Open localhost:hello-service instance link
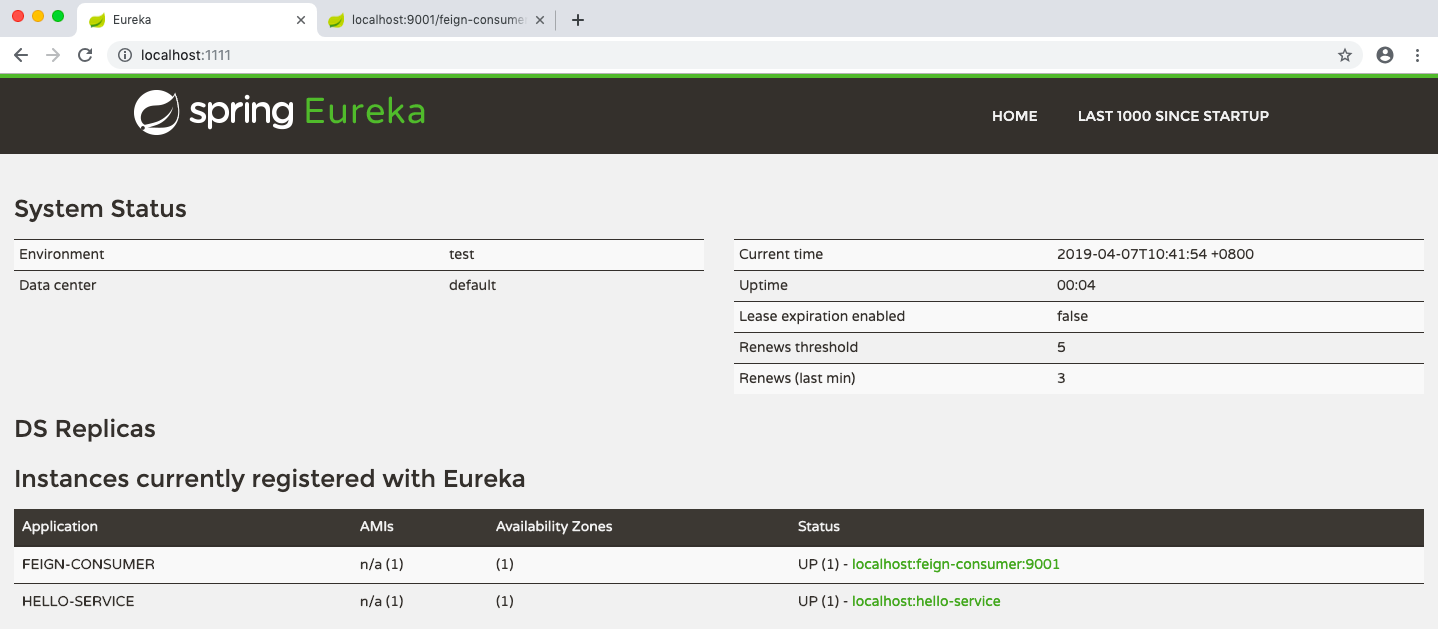 tap(926, 601)
